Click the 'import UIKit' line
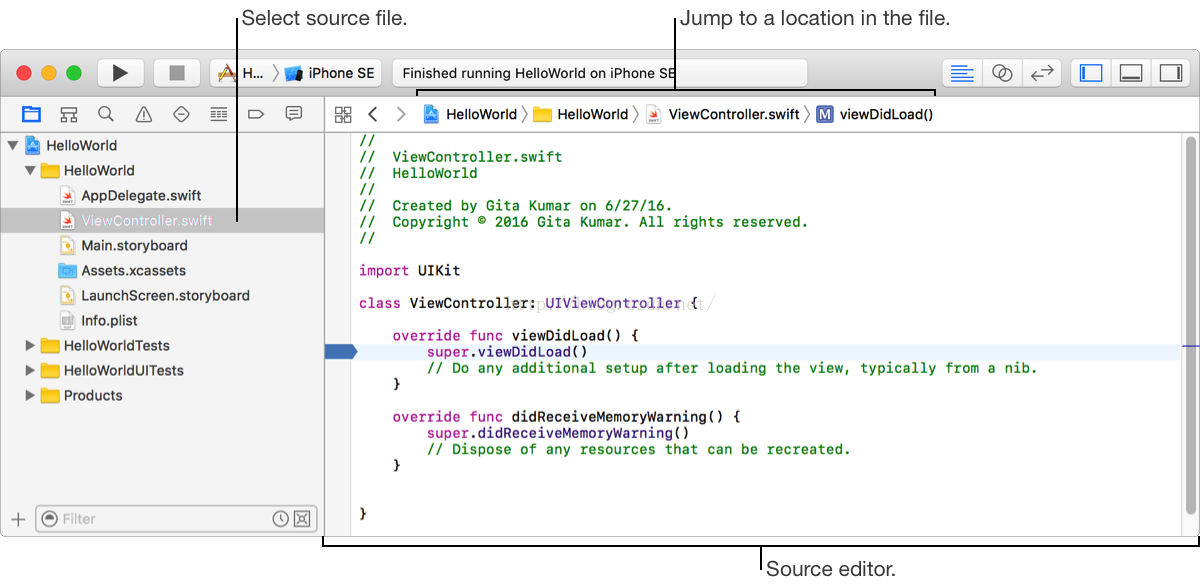The height and width of the screenshot is (587, 1202). 409,270
